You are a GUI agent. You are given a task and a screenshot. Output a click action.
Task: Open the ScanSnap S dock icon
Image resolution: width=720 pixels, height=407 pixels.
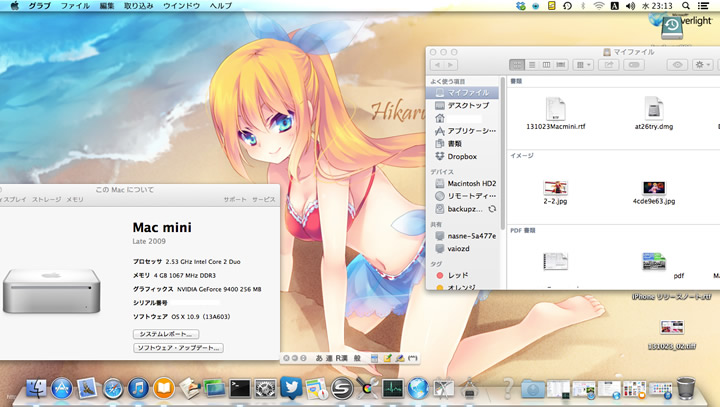pos(342,389)
